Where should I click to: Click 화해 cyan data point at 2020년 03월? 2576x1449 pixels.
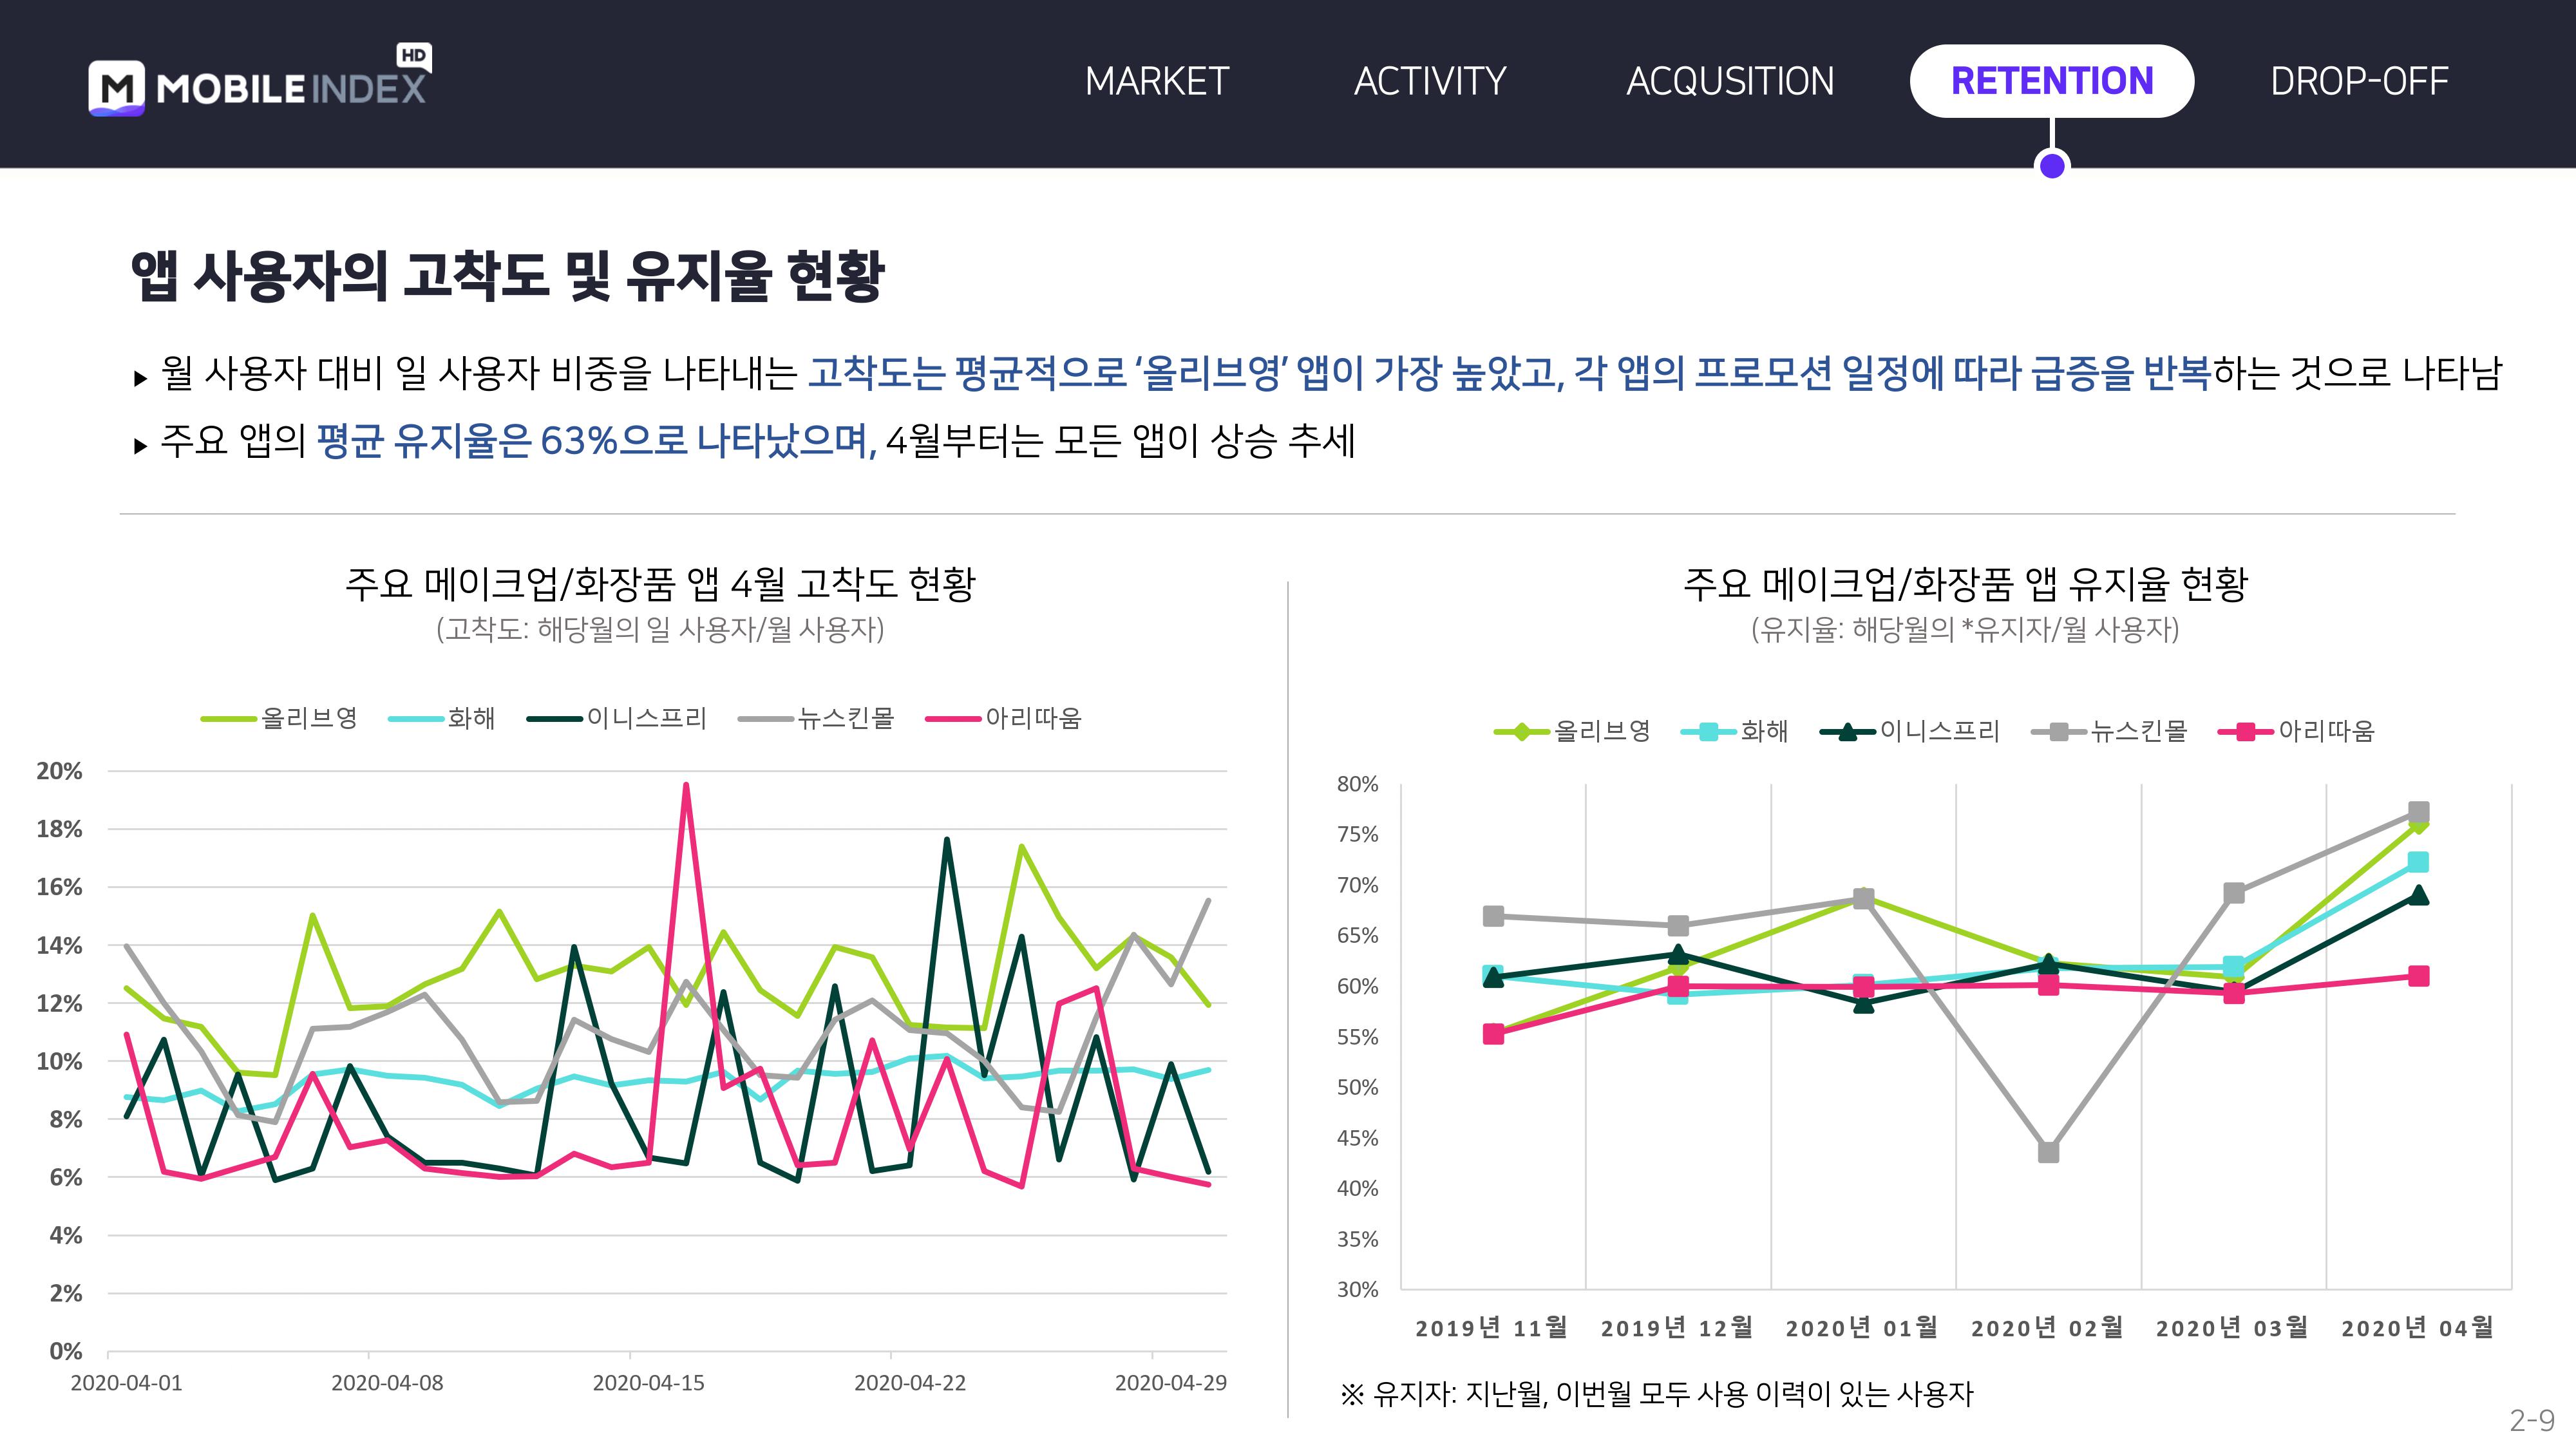[2233, 967]
